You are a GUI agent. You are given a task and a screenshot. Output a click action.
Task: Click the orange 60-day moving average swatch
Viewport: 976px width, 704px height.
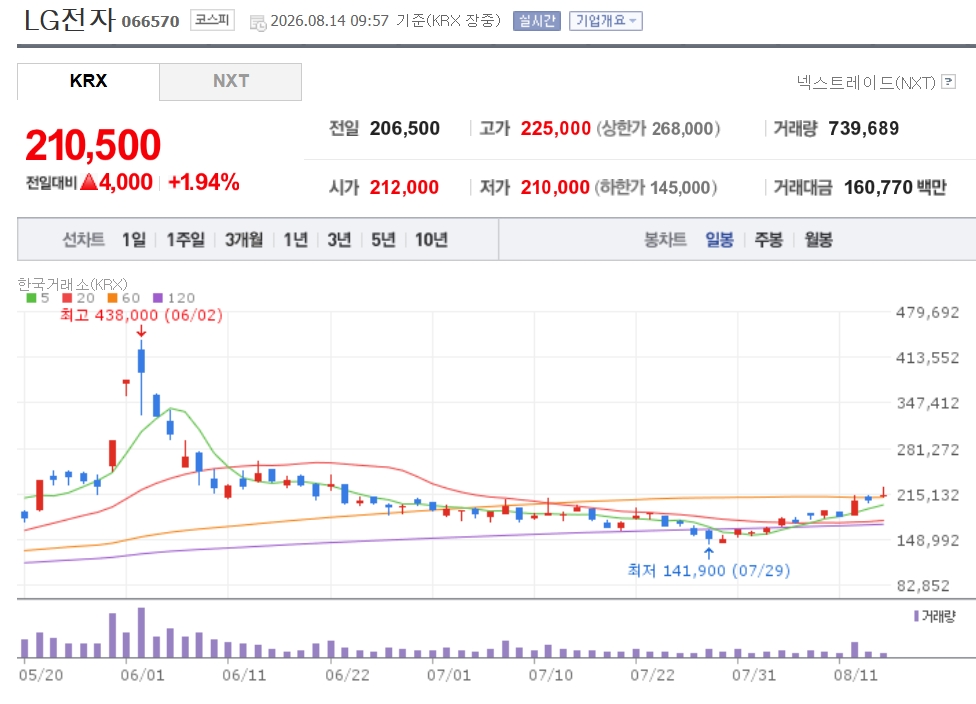pyautogui.click(x=113, y=298)
